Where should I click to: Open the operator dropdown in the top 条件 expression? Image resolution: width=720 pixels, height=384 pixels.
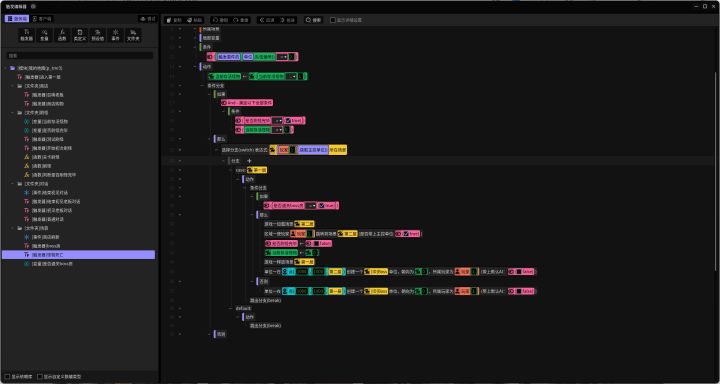(282, 56)
